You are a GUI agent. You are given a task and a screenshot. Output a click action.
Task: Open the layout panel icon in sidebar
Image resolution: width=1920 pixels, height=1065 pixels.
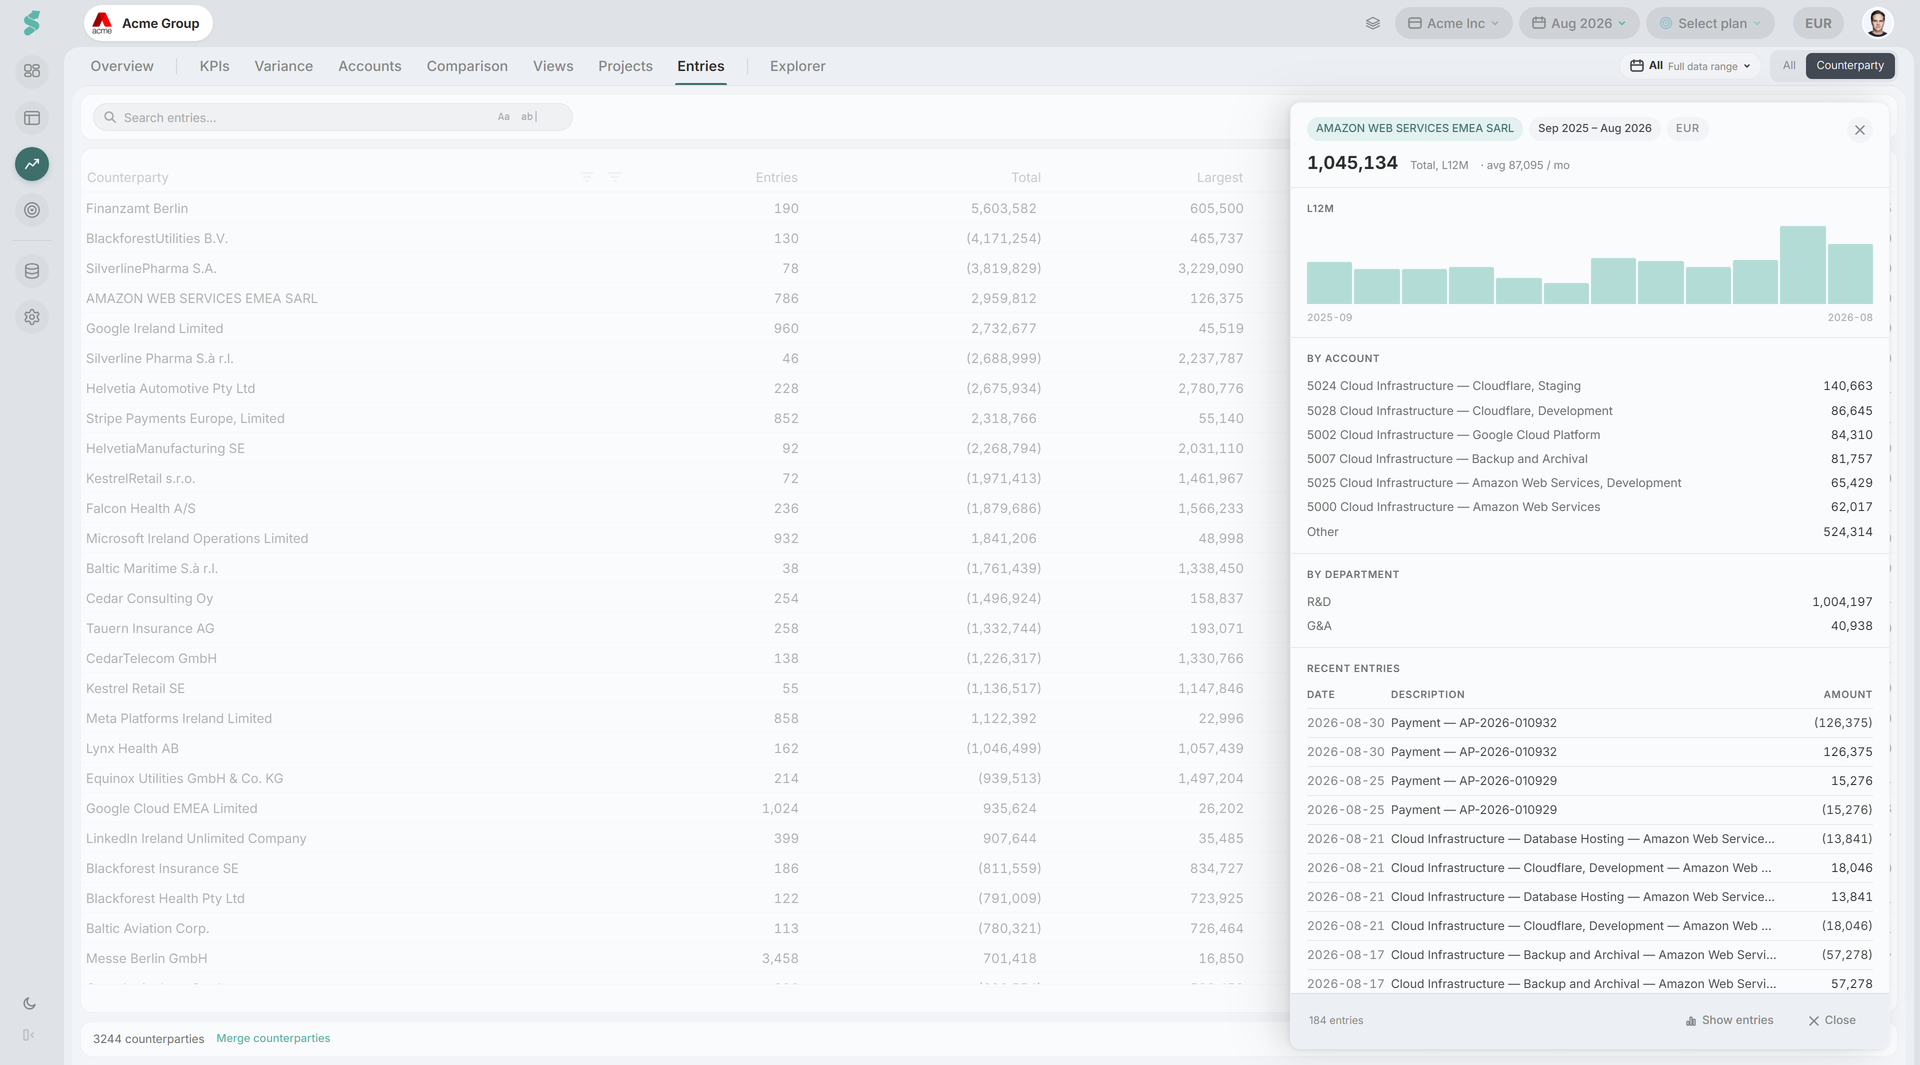click(x=32, y=118)
